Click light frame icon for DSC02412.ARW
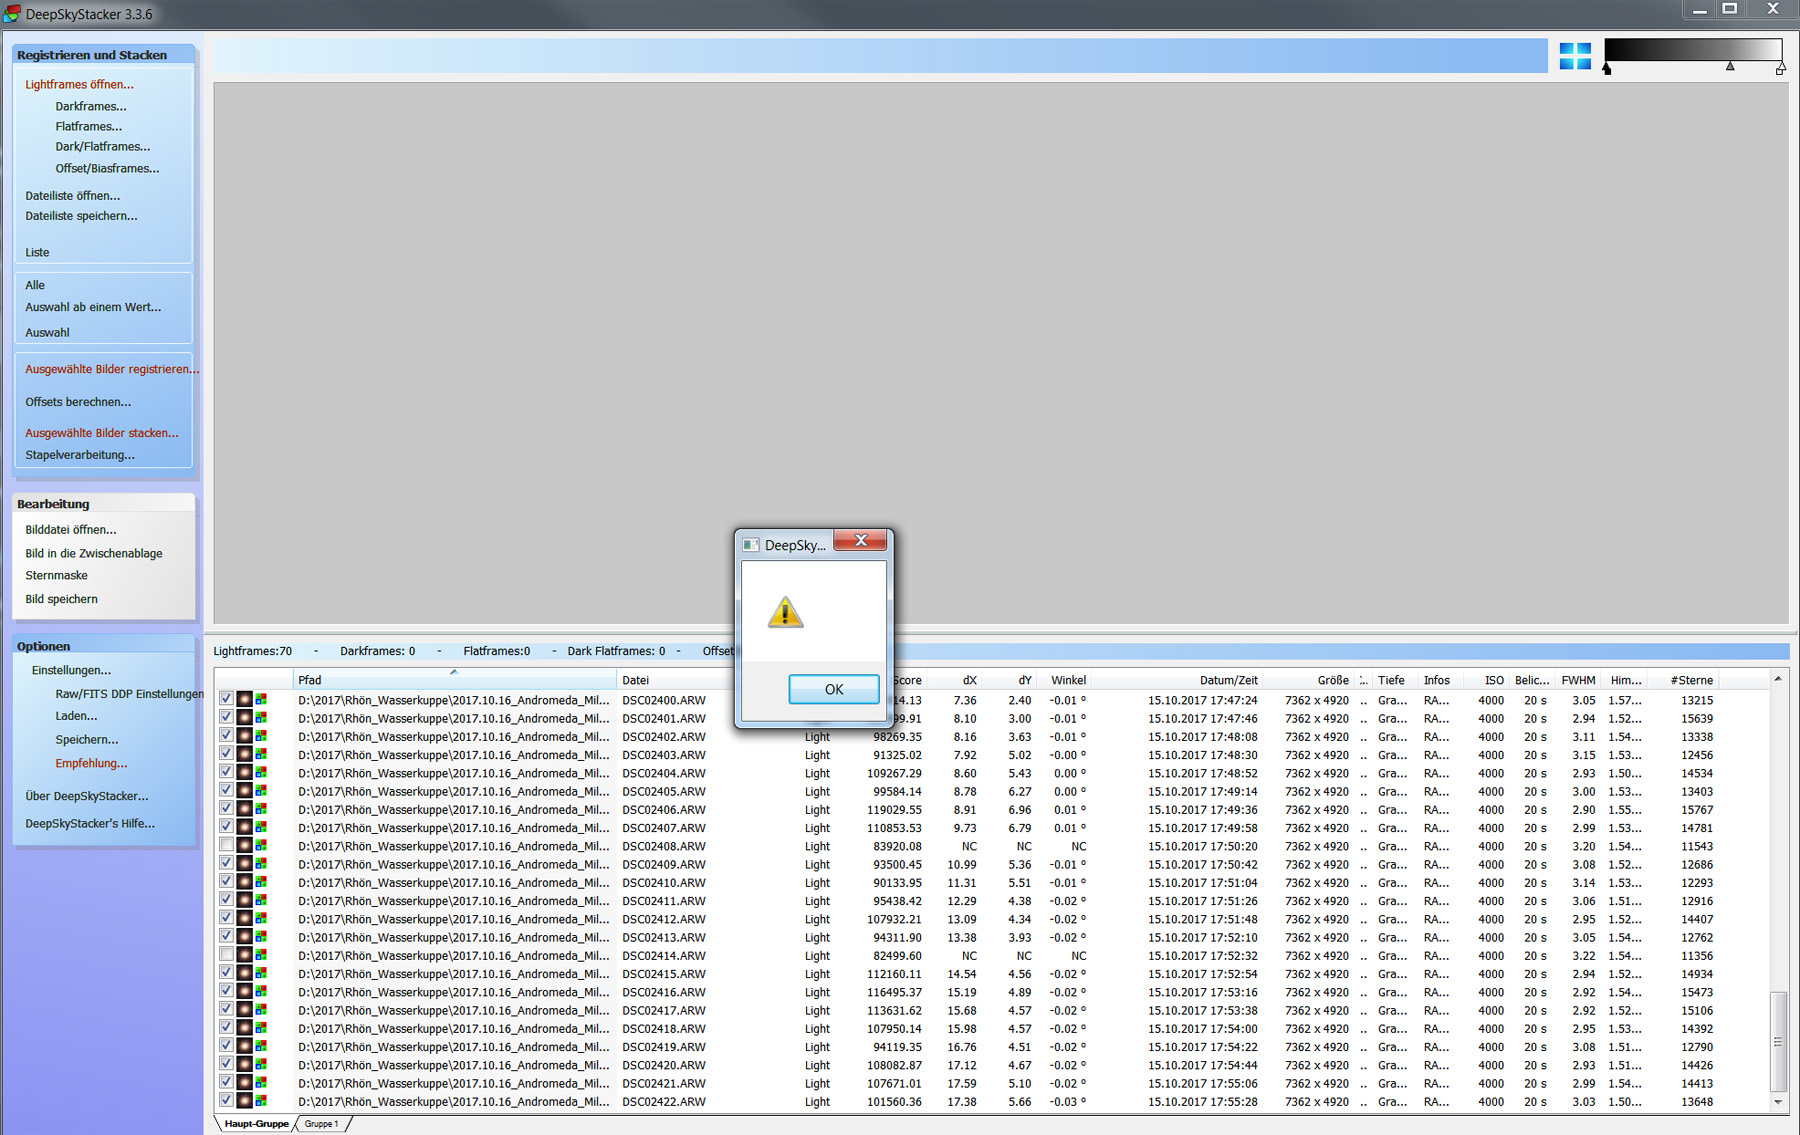 [x=244, y=919]
